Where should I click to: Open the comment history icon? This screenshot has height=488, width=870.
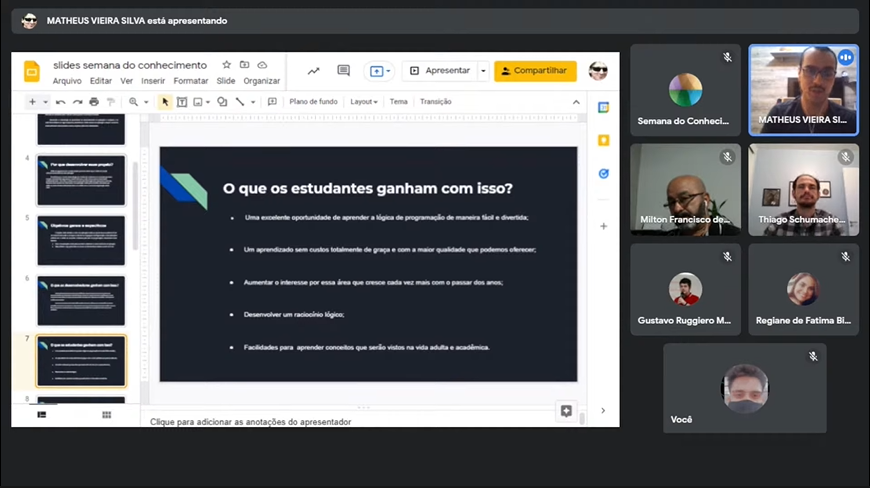343,71
